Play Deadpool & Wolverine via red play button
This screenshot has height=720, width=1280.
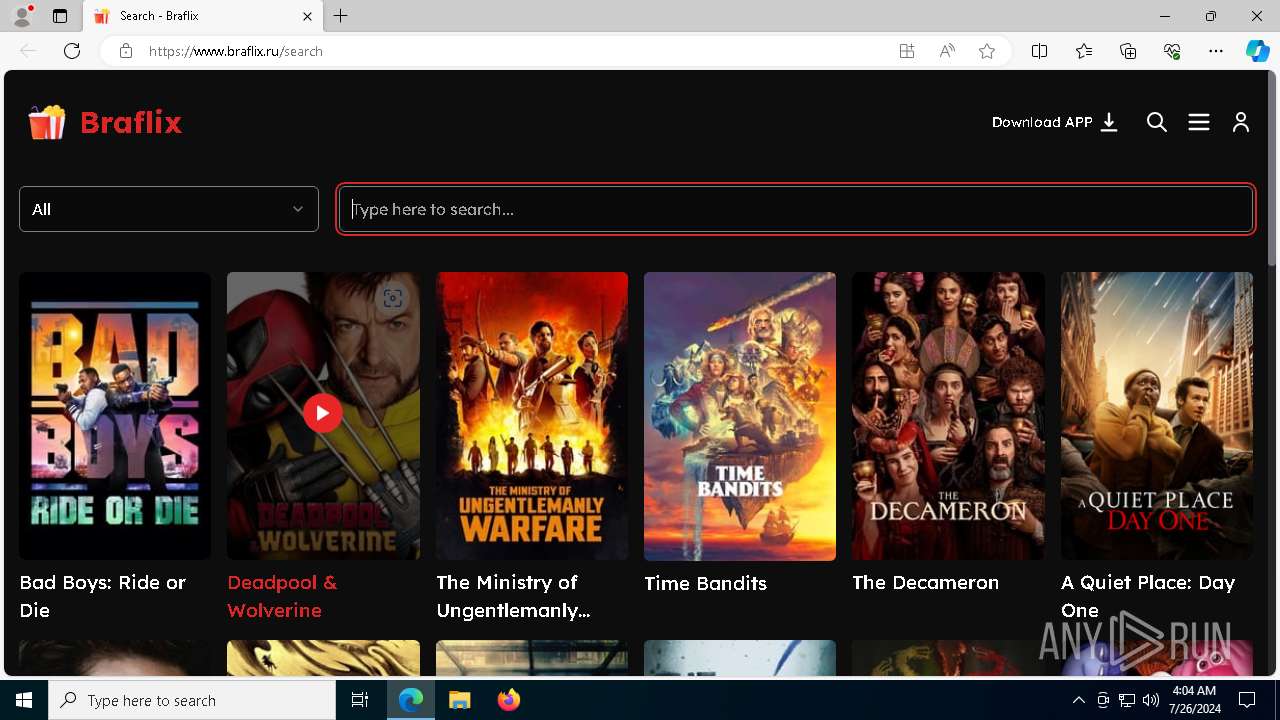coord(323,413)
